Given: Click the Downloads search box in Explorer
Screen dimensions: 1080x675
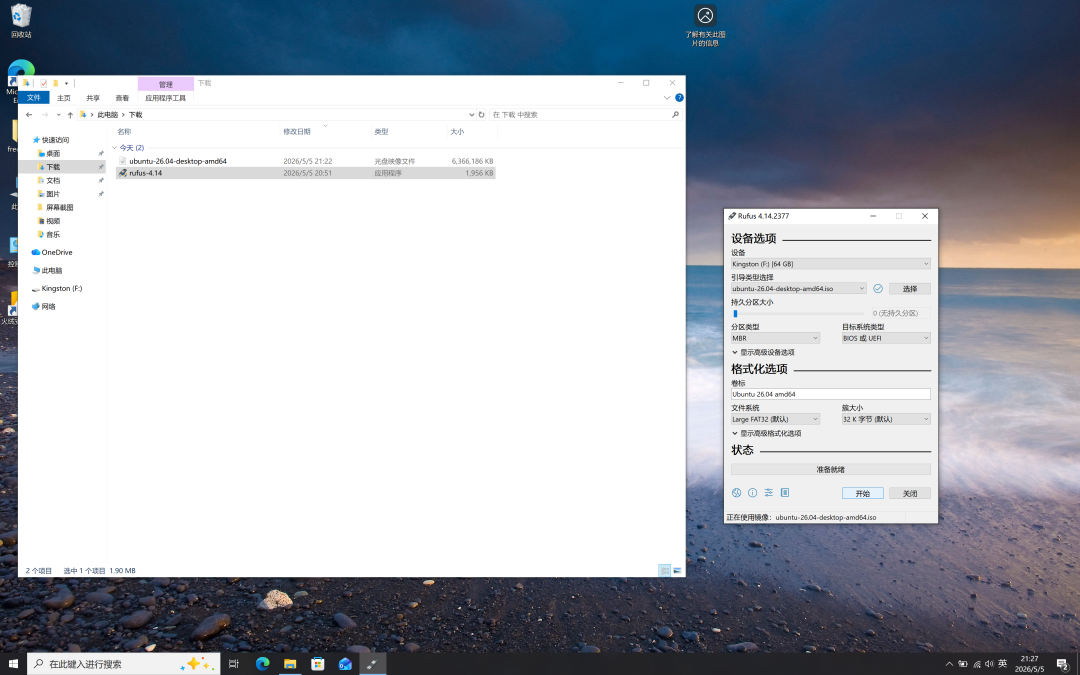Looking at the screenshot, I should coord(585,114).
